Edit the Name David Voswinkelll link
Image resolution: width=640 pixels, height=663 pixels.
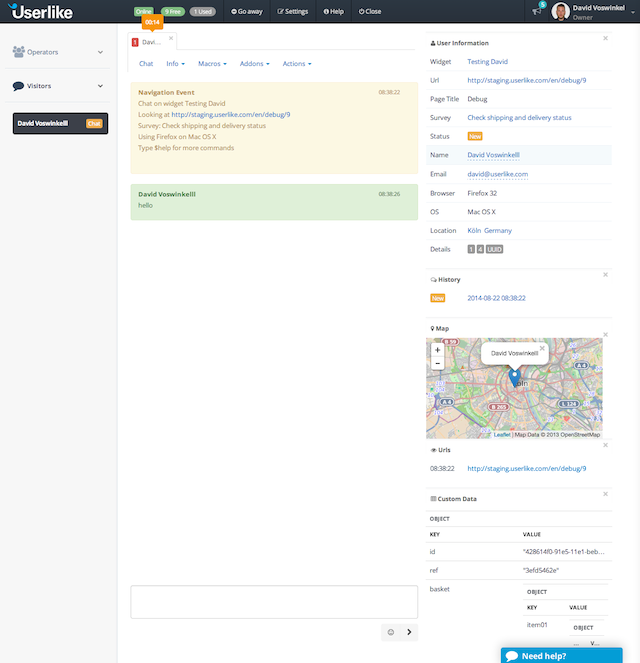(x=493, y=155)
